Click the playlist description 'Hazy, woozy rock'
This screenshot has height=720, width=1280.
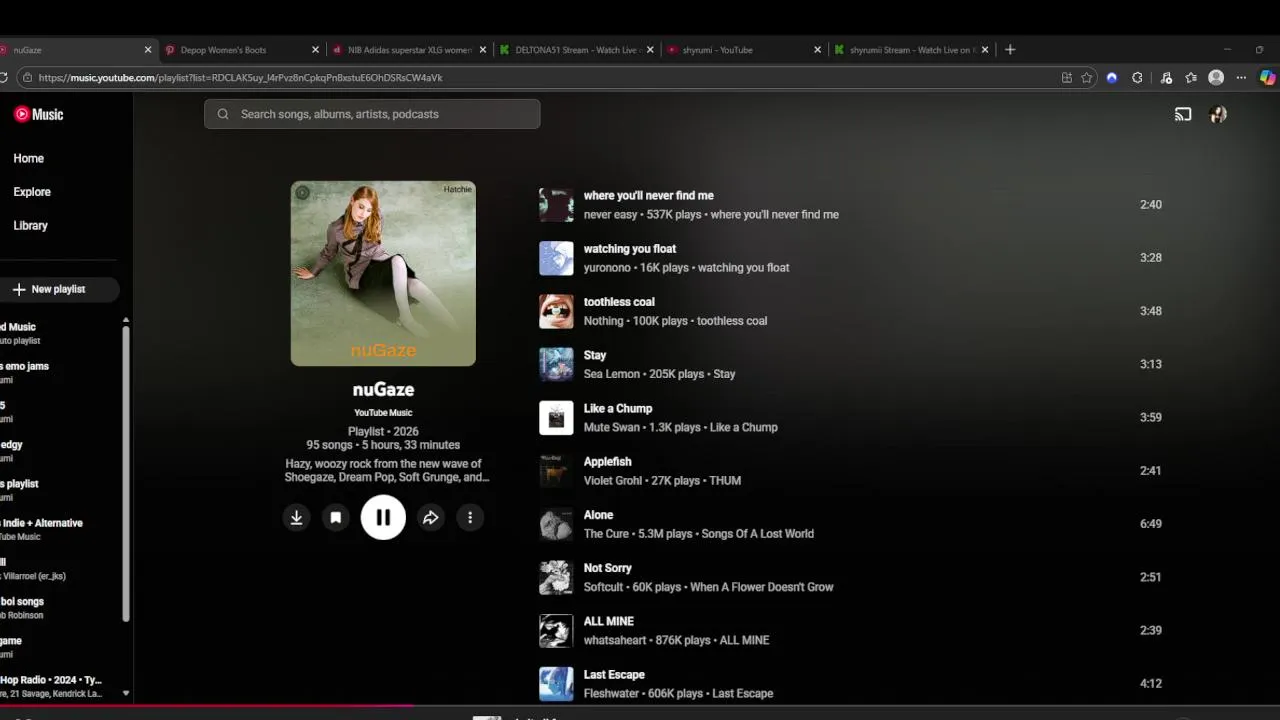[387, 470]
